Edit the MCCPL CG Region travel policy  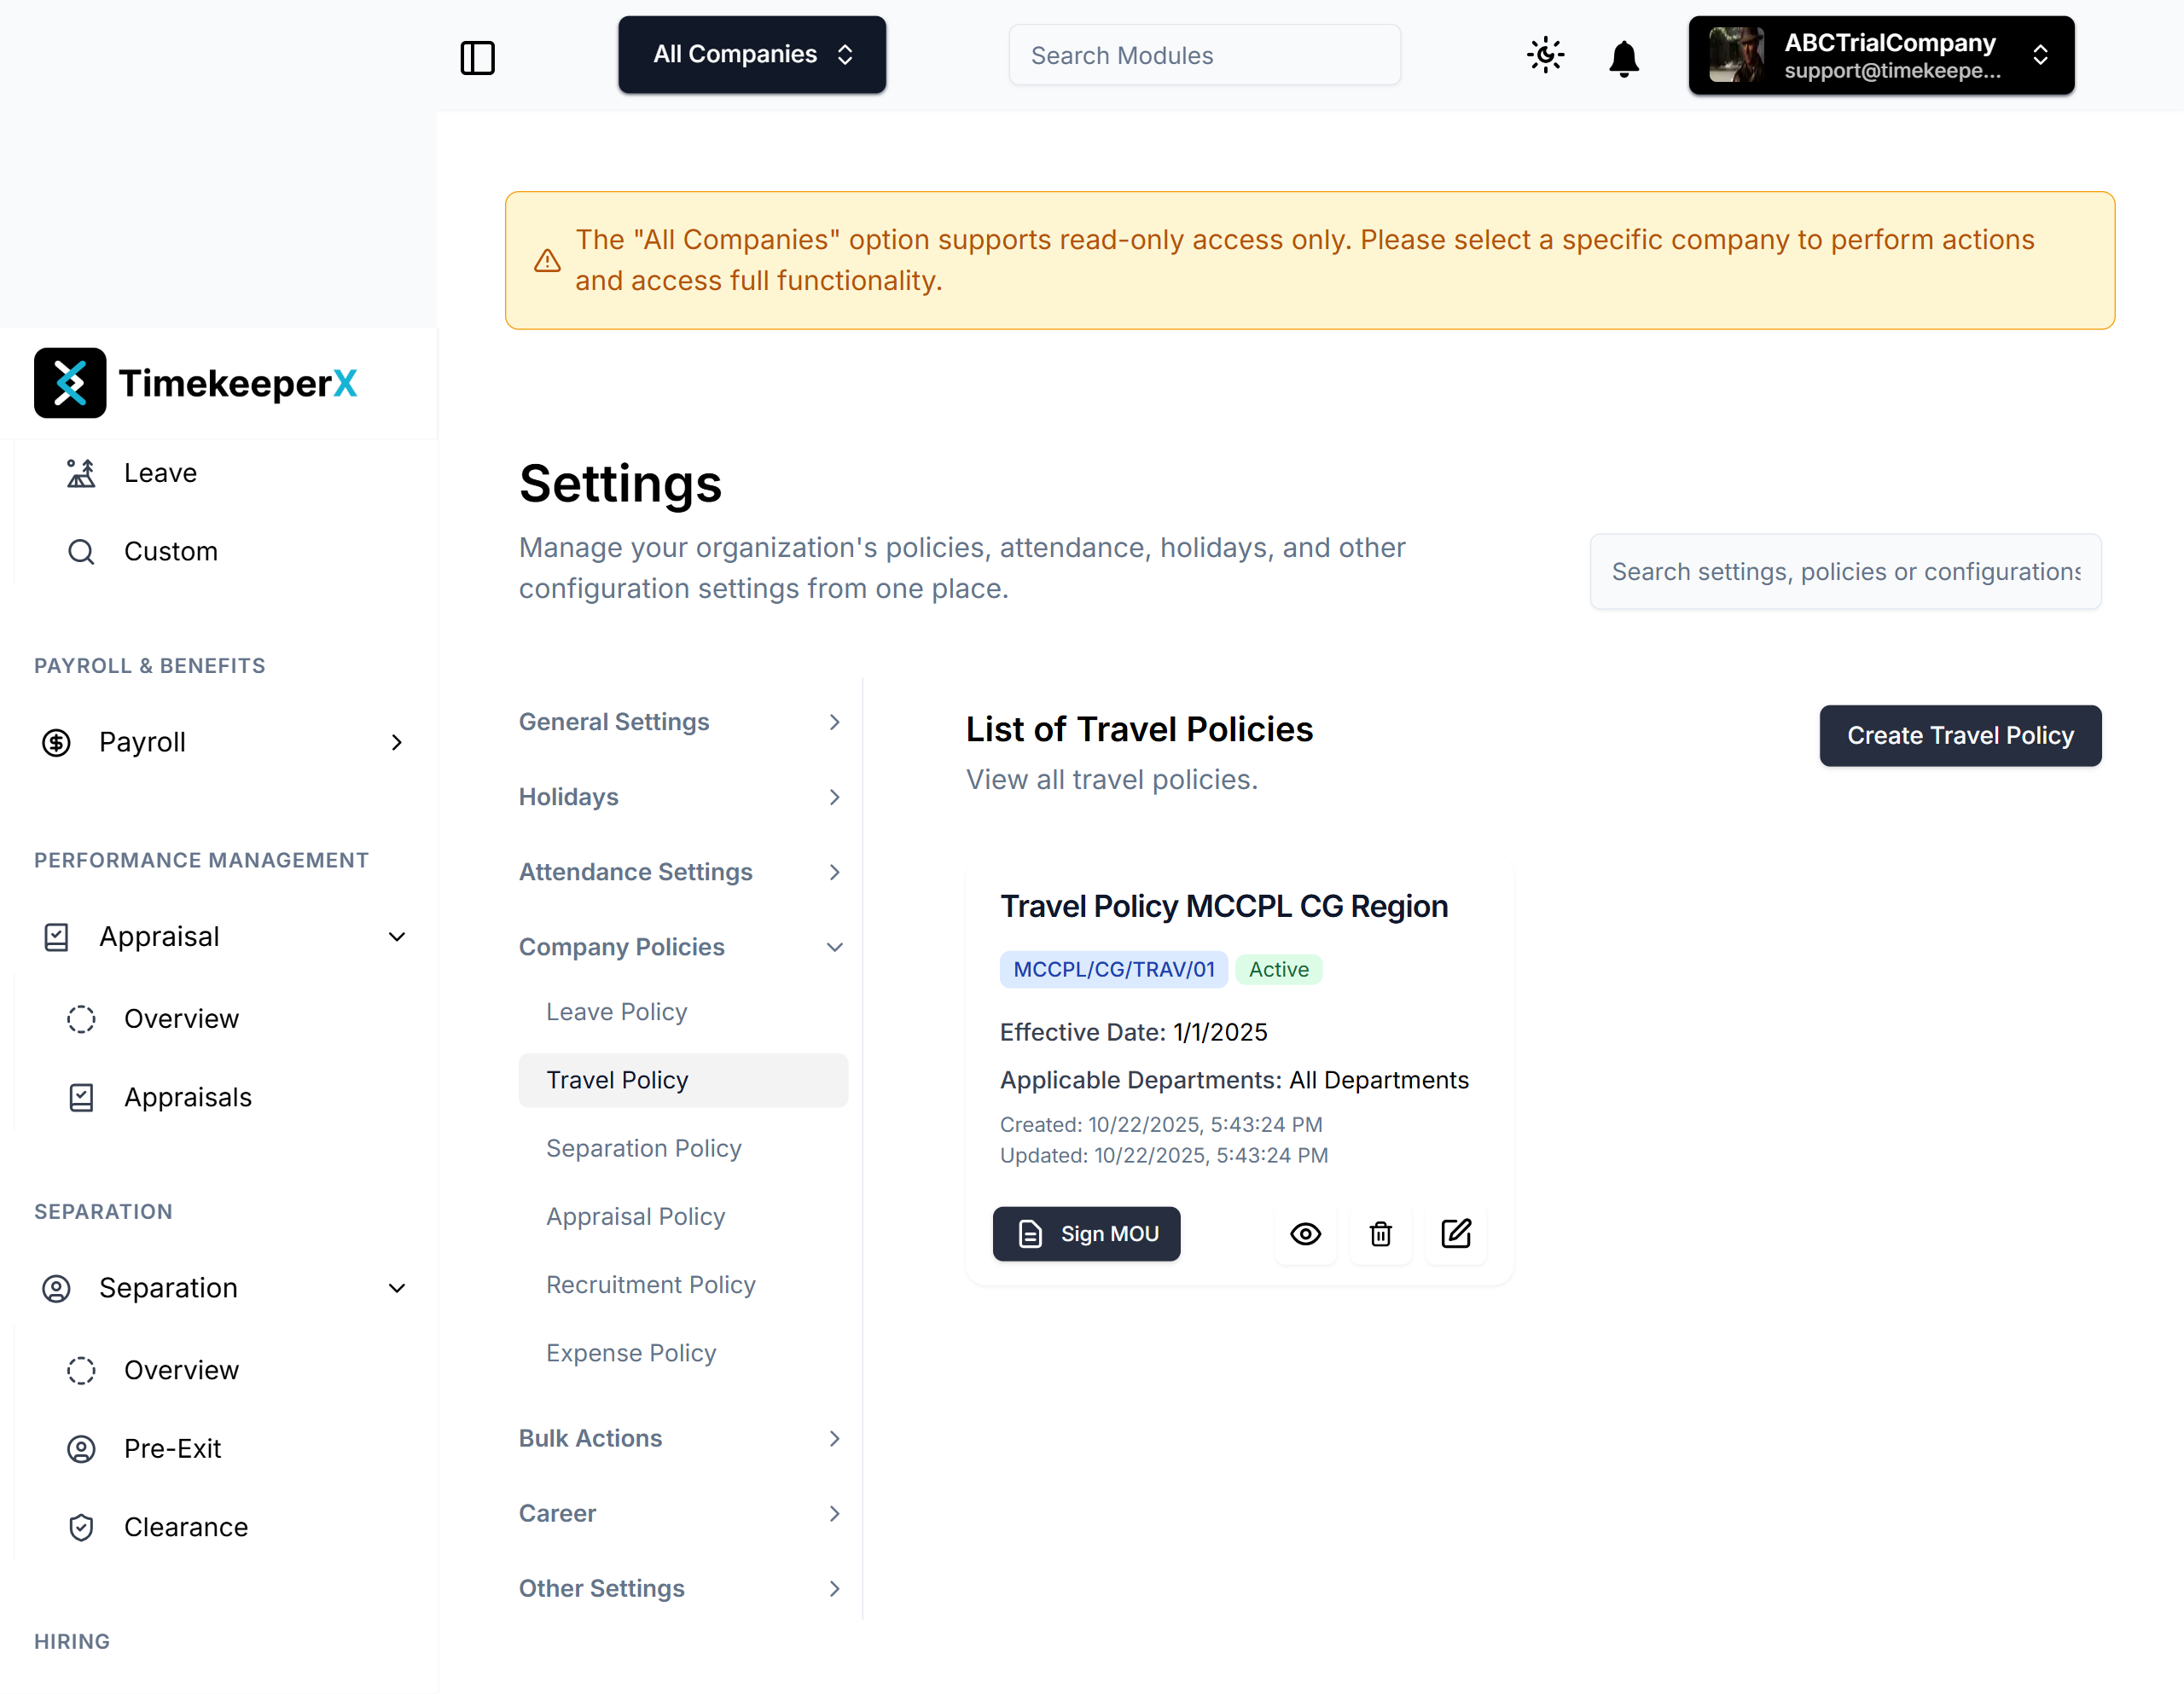[x=1455, y=1234]
